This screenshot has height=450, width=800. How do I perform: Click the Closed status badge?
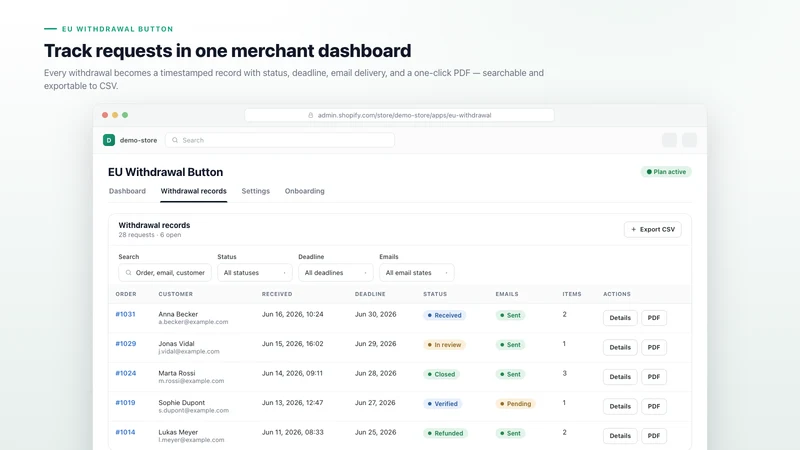coord(441,374)
